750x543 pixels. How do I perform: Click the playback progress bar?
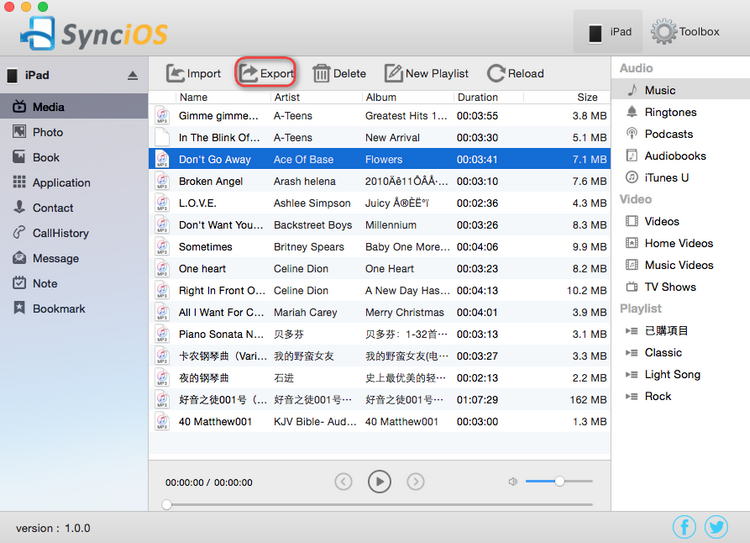pos(378,504)
